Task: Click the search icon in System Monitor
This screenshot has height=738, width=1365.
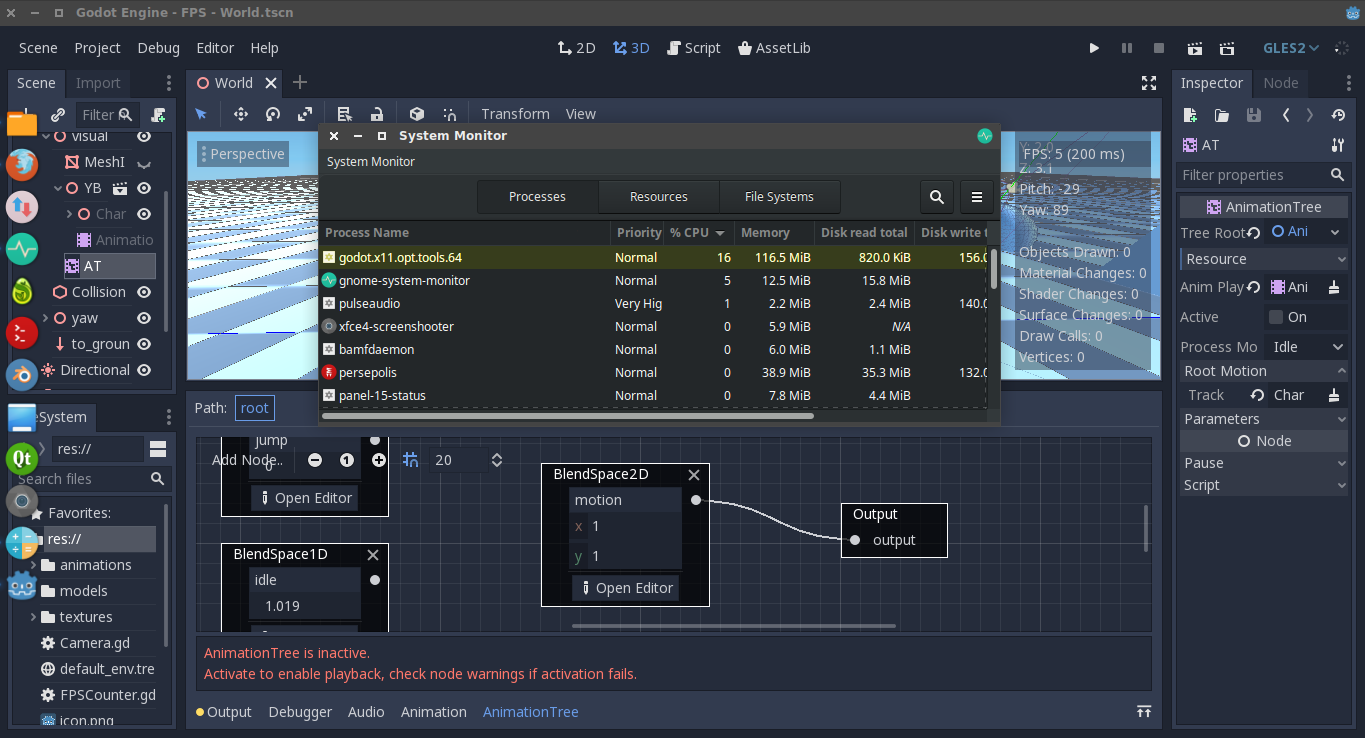Action: point(937,197)
